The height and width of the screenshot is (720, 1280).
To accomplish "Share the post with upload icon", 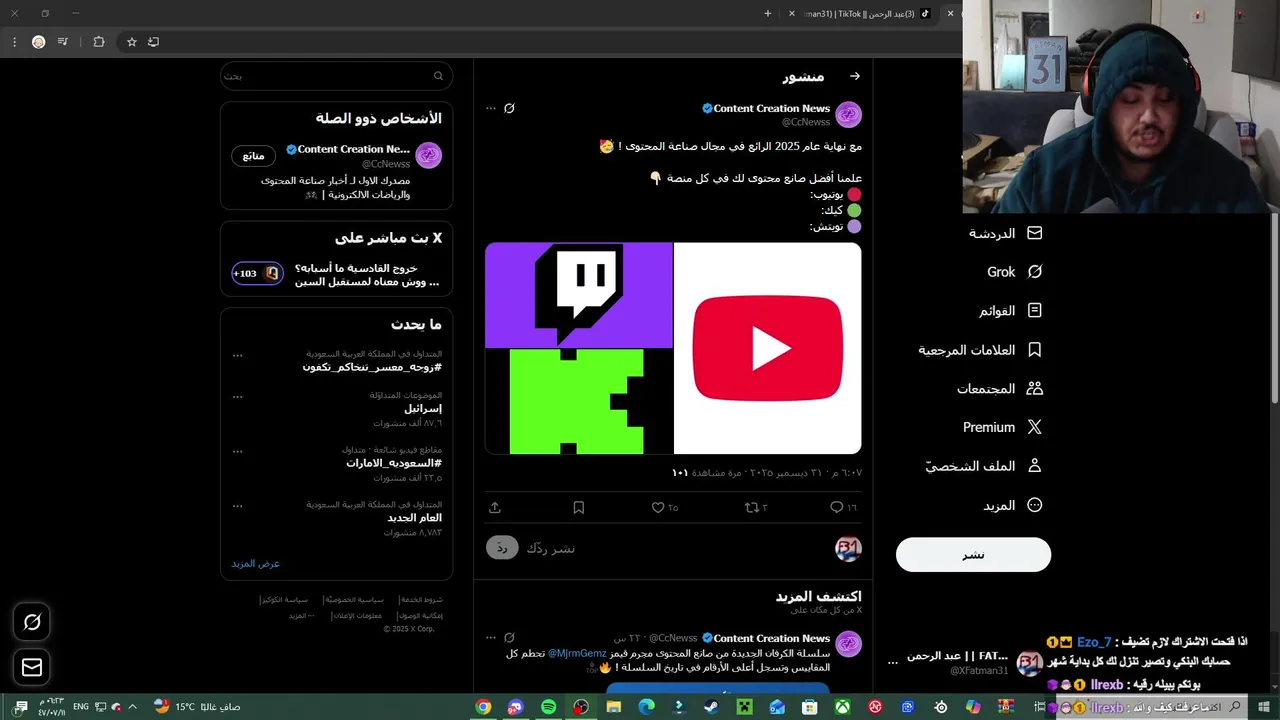I will (495, 507).
